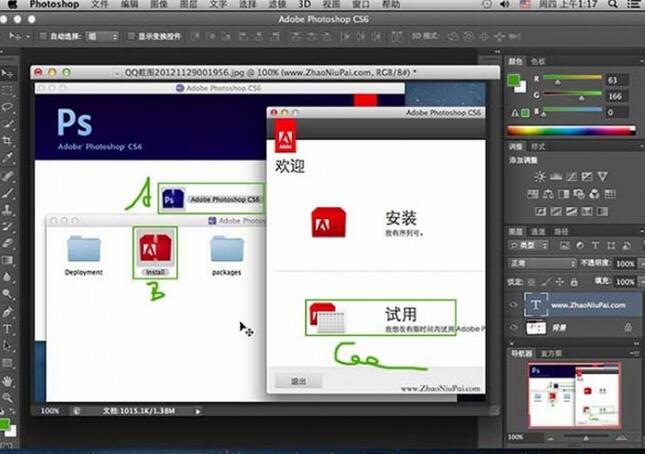645x454 pixels.
Task: Select the Spot Healing Brush tool
Action: click(7, 176)
